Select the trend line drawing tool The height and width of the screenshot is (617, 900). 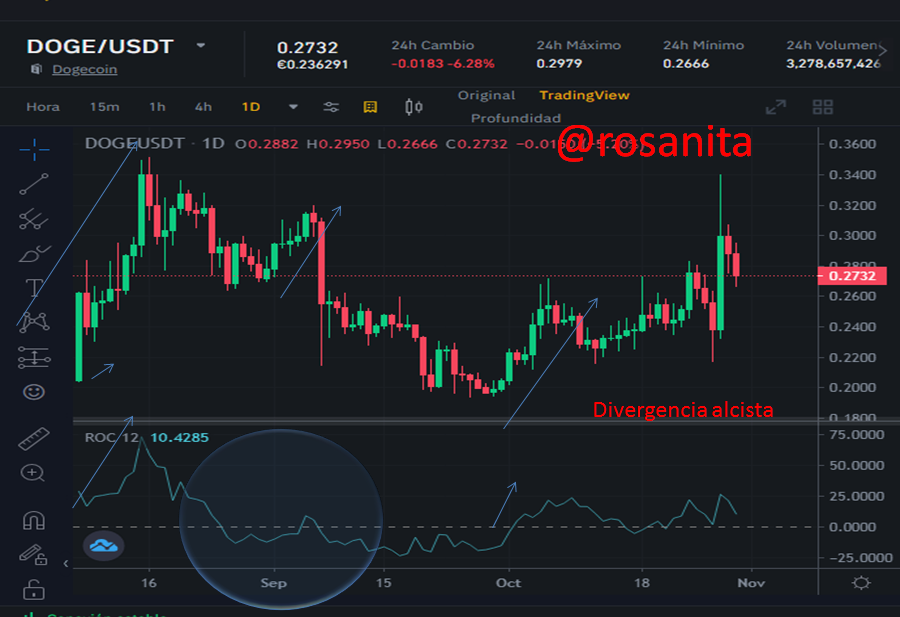tap(34, 184)
